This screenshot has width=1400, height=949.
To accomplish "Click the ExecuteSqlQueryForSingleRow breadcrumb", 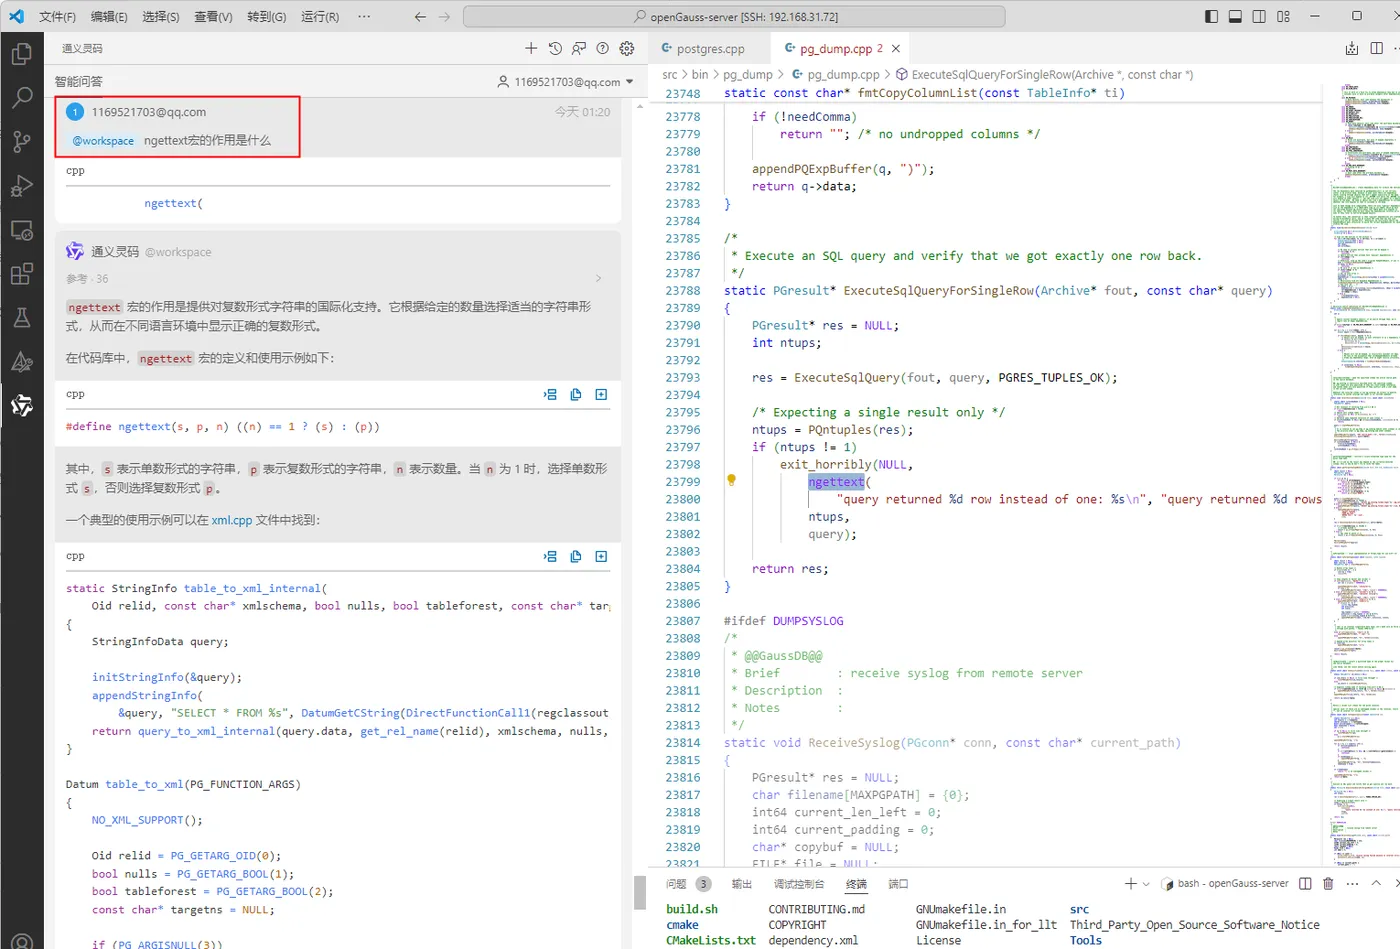I will [1044, 74].
